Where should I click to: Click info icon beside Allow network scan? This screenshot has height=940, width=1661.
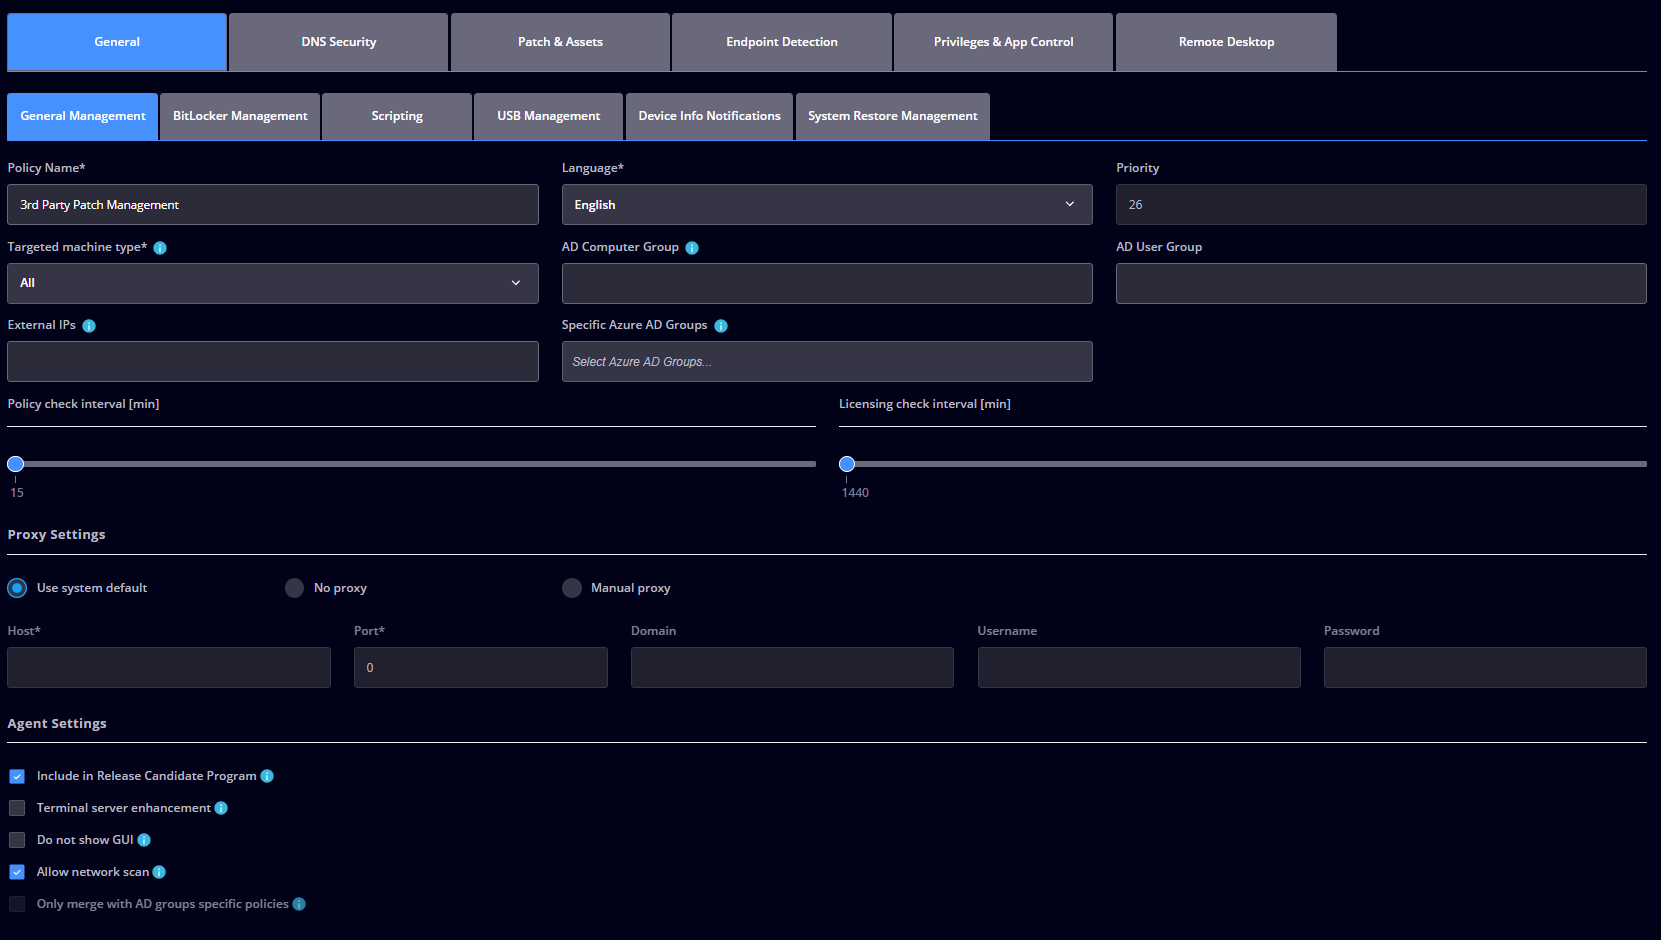[x=159, y=872]
